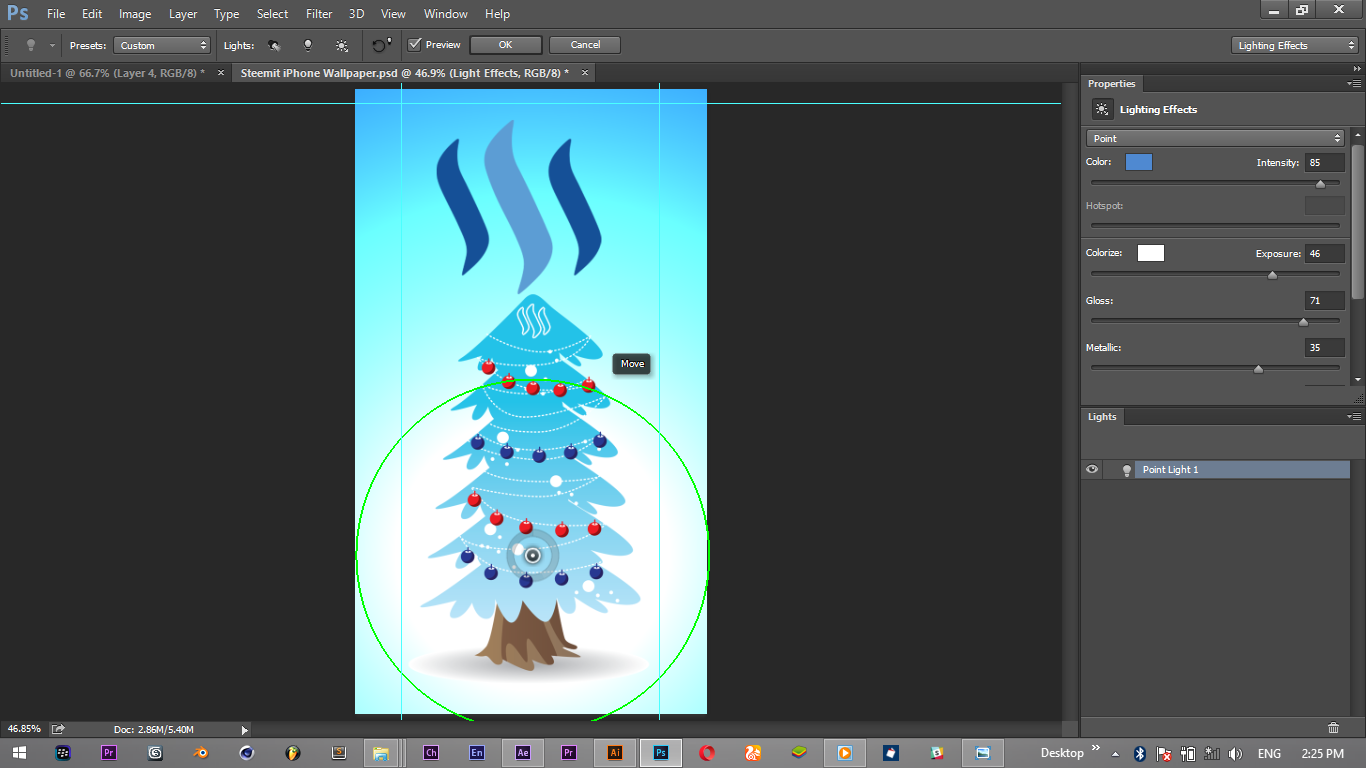Add a new Infinite Light
This screenshot has height=768, width=1366.
pos(342,45)
